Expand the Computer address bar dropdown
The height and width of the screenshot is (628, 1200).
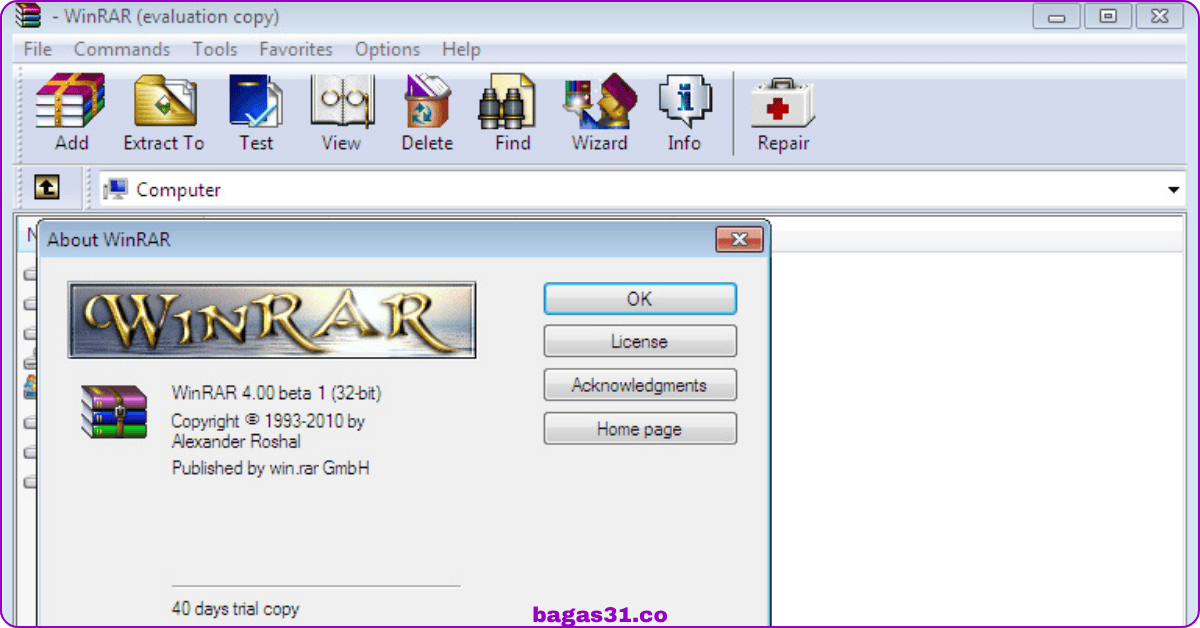pyautogui.click(x=1173, y=190)
